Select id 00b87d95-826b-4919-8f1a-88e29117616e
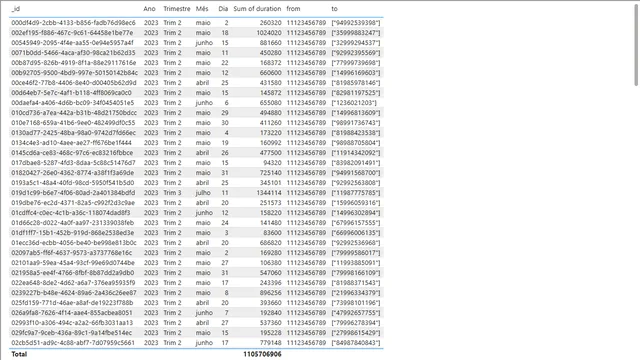Viewport: 640px width, 360px height. click(x=74, y=63)
